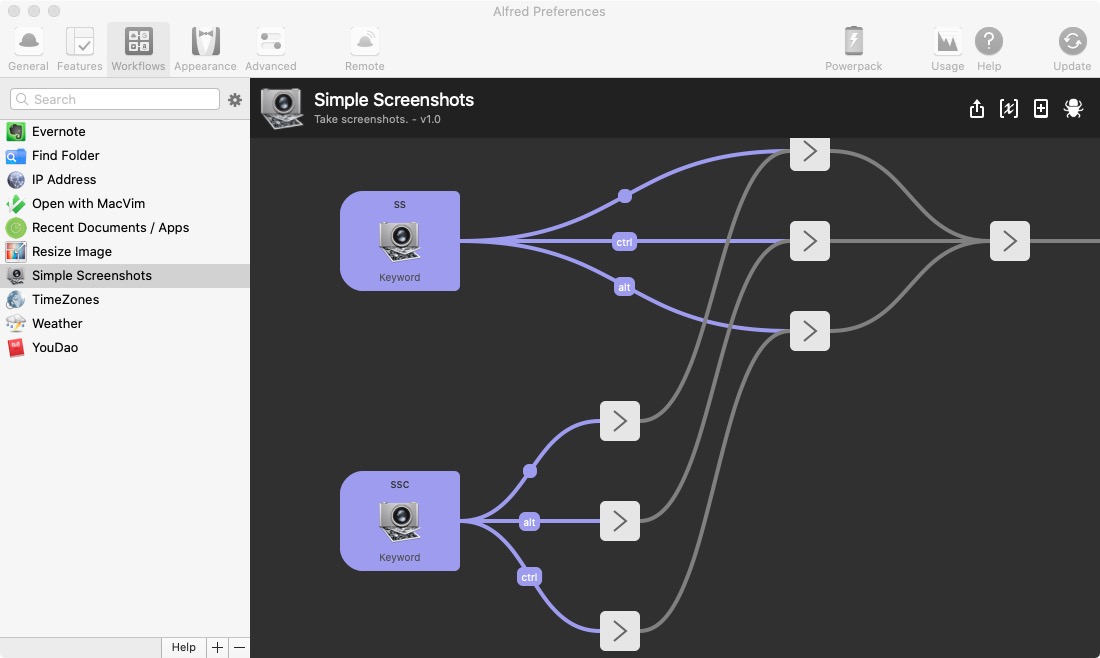Select the final merging node on the right
Image resolution: width=1100 pixels, height=658 pixels.
1010,241
